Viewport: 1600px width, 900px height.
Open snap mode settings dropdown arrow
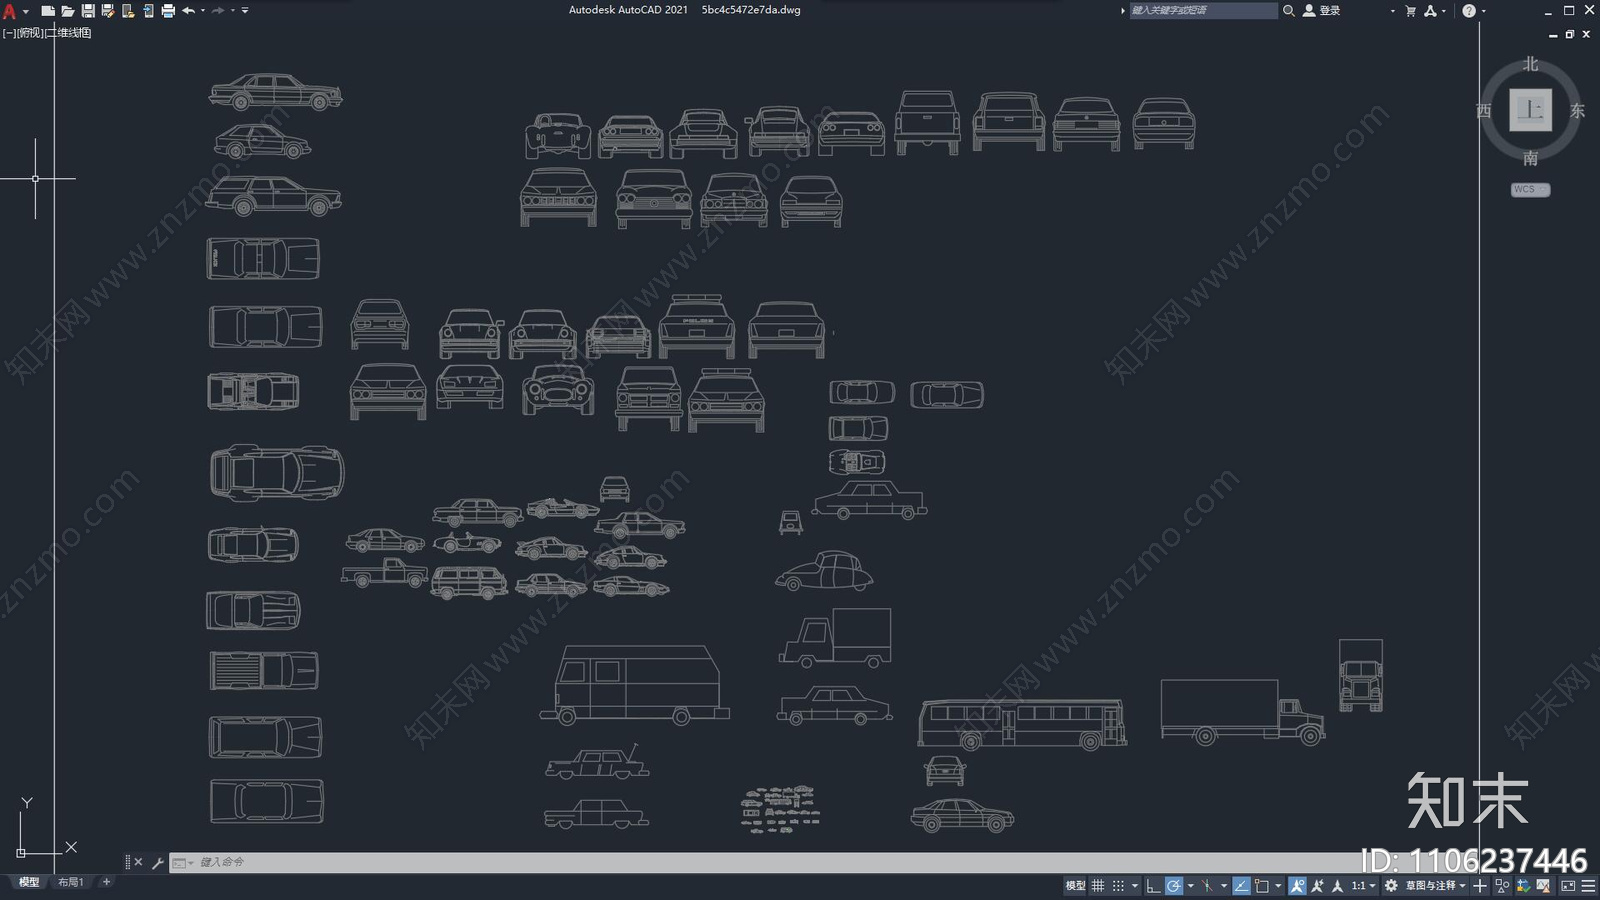coord(1135,886)
